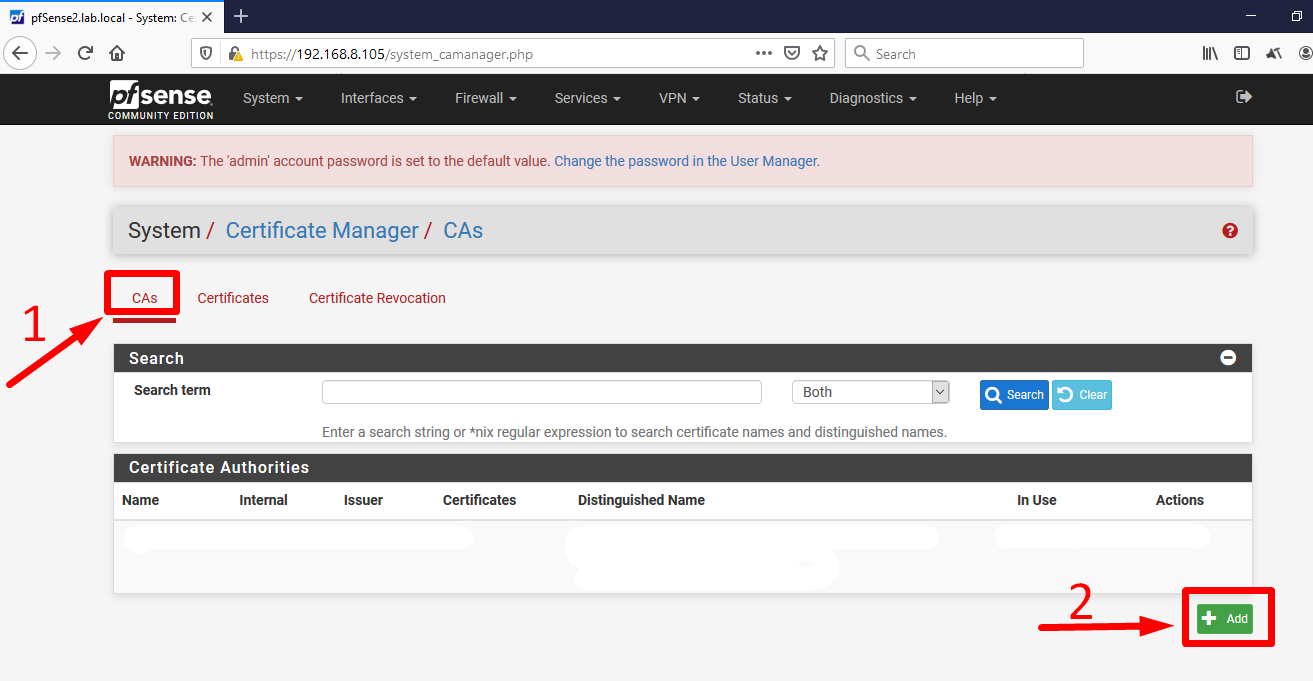Click the browser Search box
The image size is (1313, 681).
pos(964,54)
